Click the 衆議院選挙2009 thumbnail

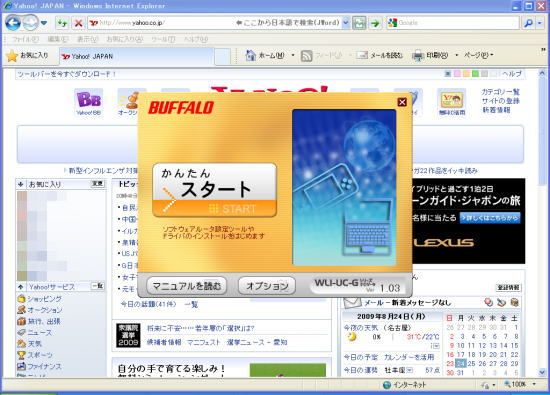pyautogui.click(x=128, y=335)
